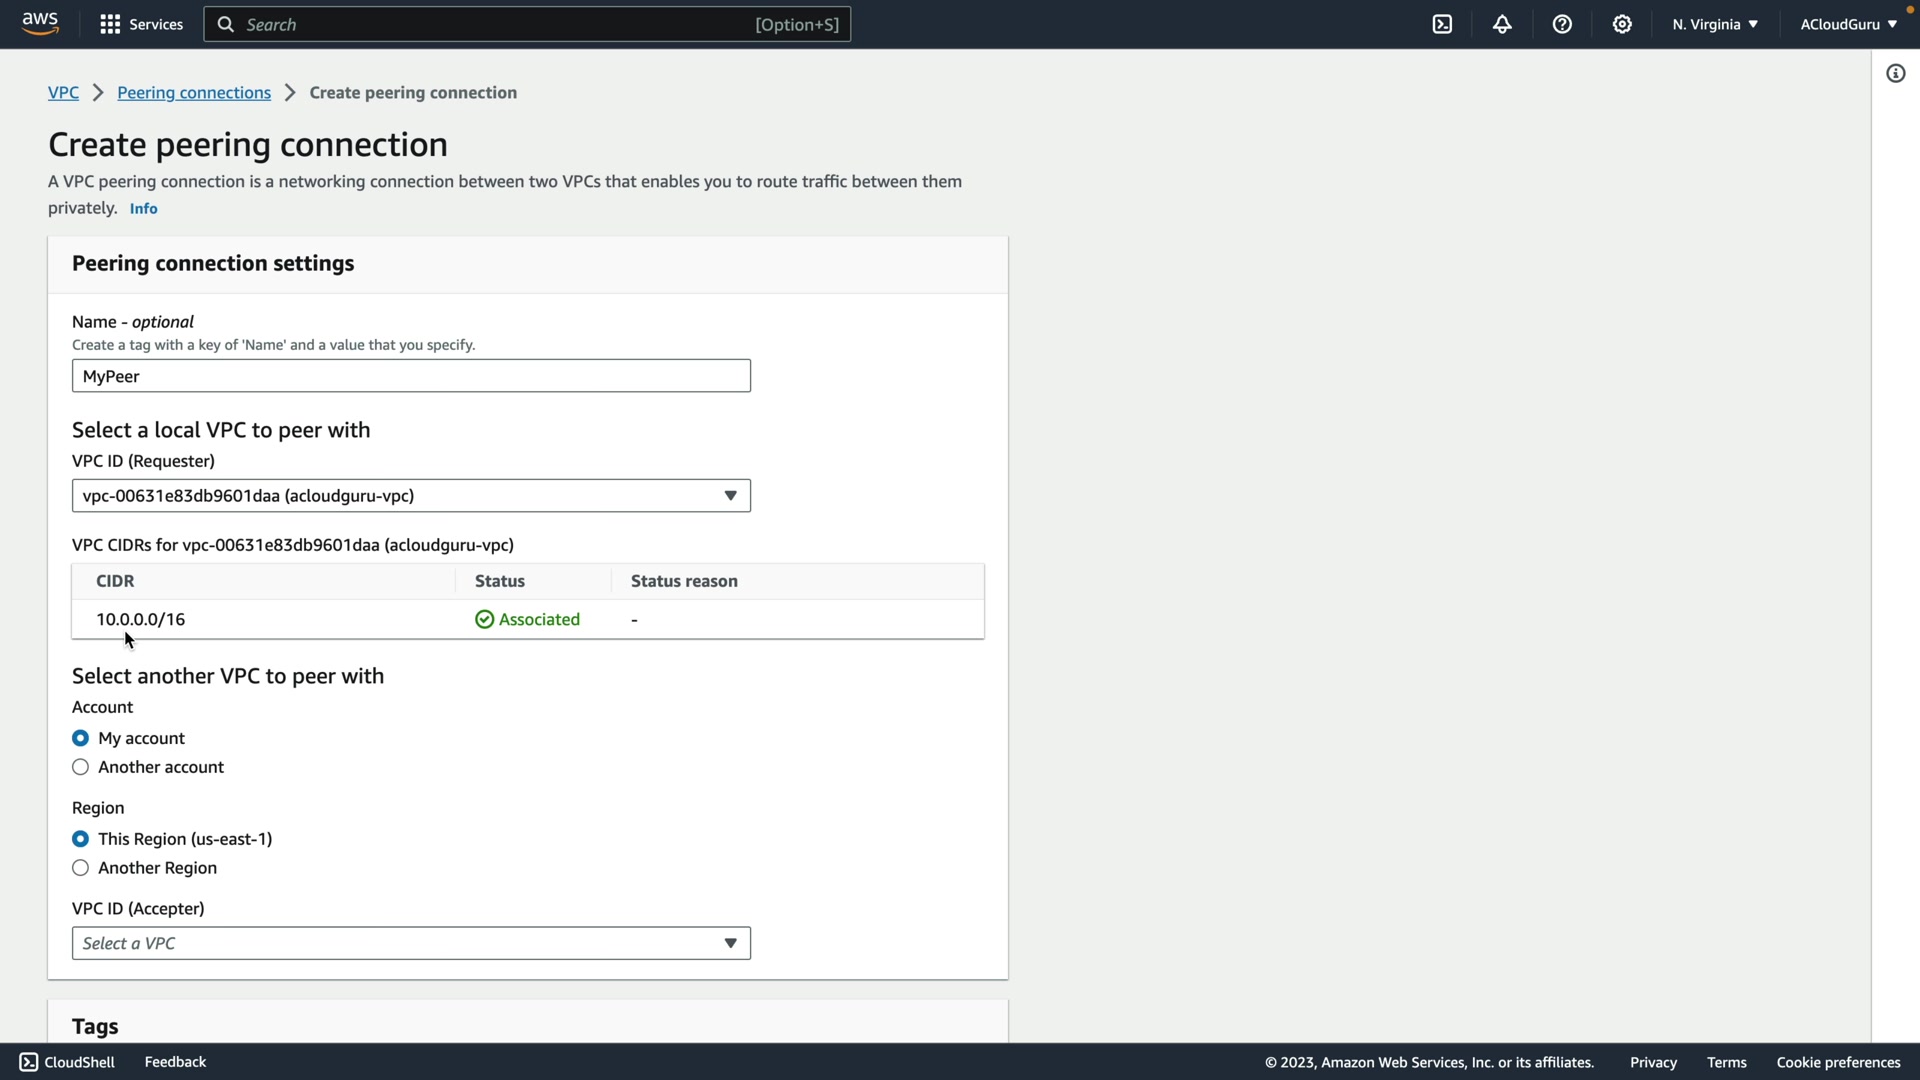Select the Another Region radio button
This screenshot has width=1920, height=1080.
click(81, 868)
